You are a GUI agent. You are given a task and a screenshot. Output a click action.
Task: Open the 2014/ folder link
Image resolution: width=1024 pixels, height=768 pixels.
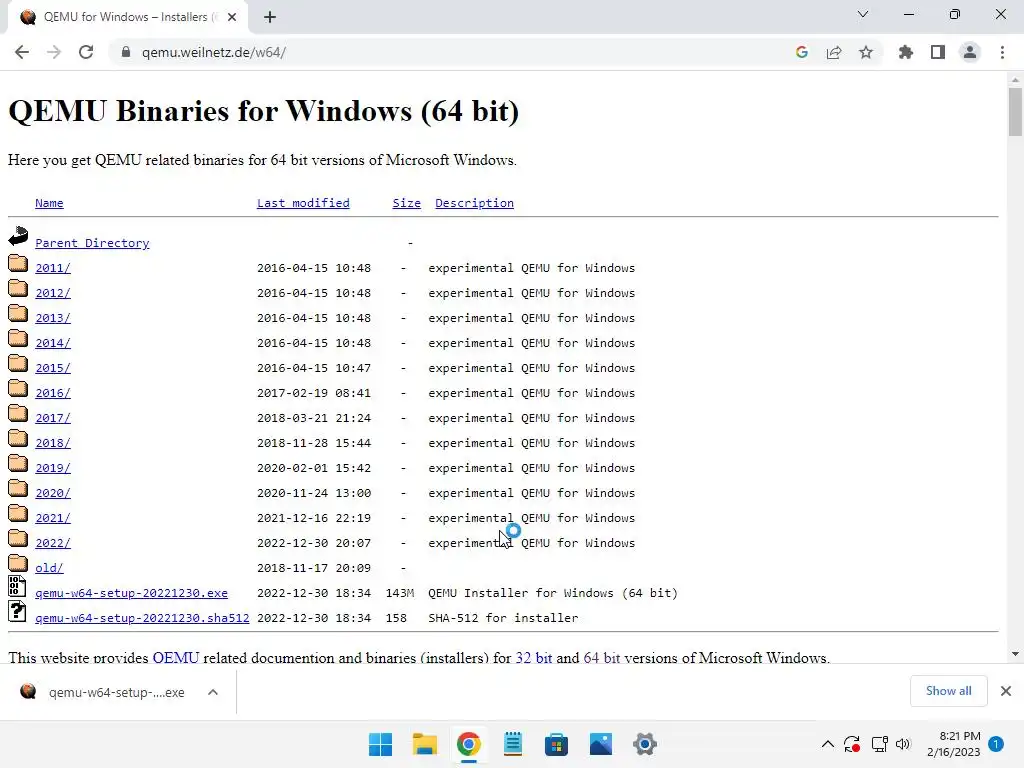[x=53, y=343]
